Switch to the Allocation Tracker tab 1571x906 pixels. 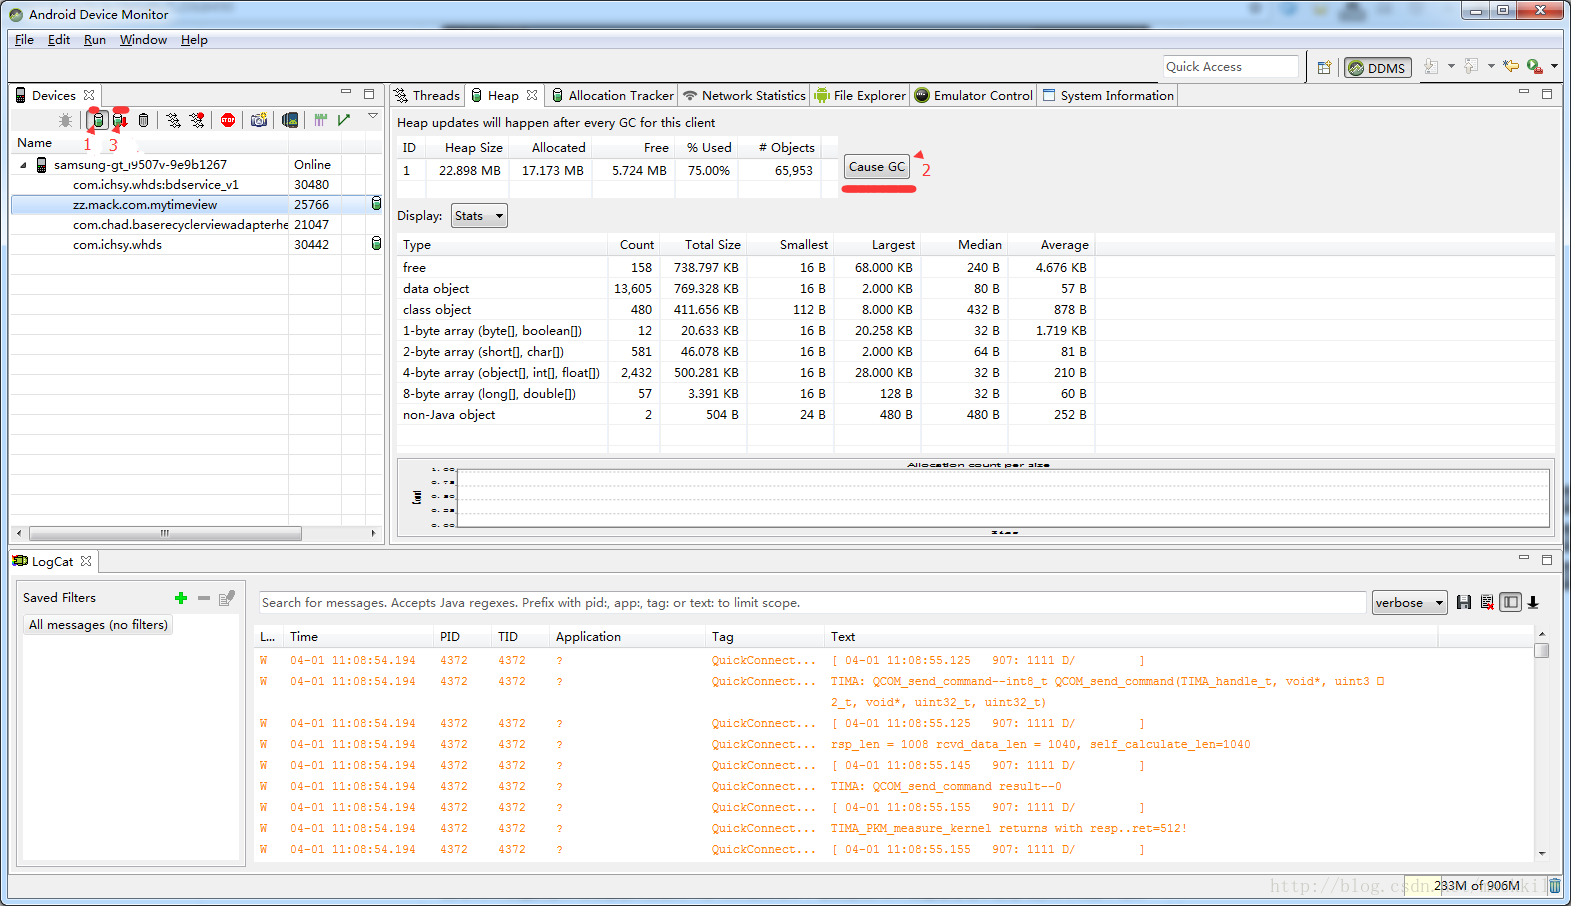(x=613, y=96)
